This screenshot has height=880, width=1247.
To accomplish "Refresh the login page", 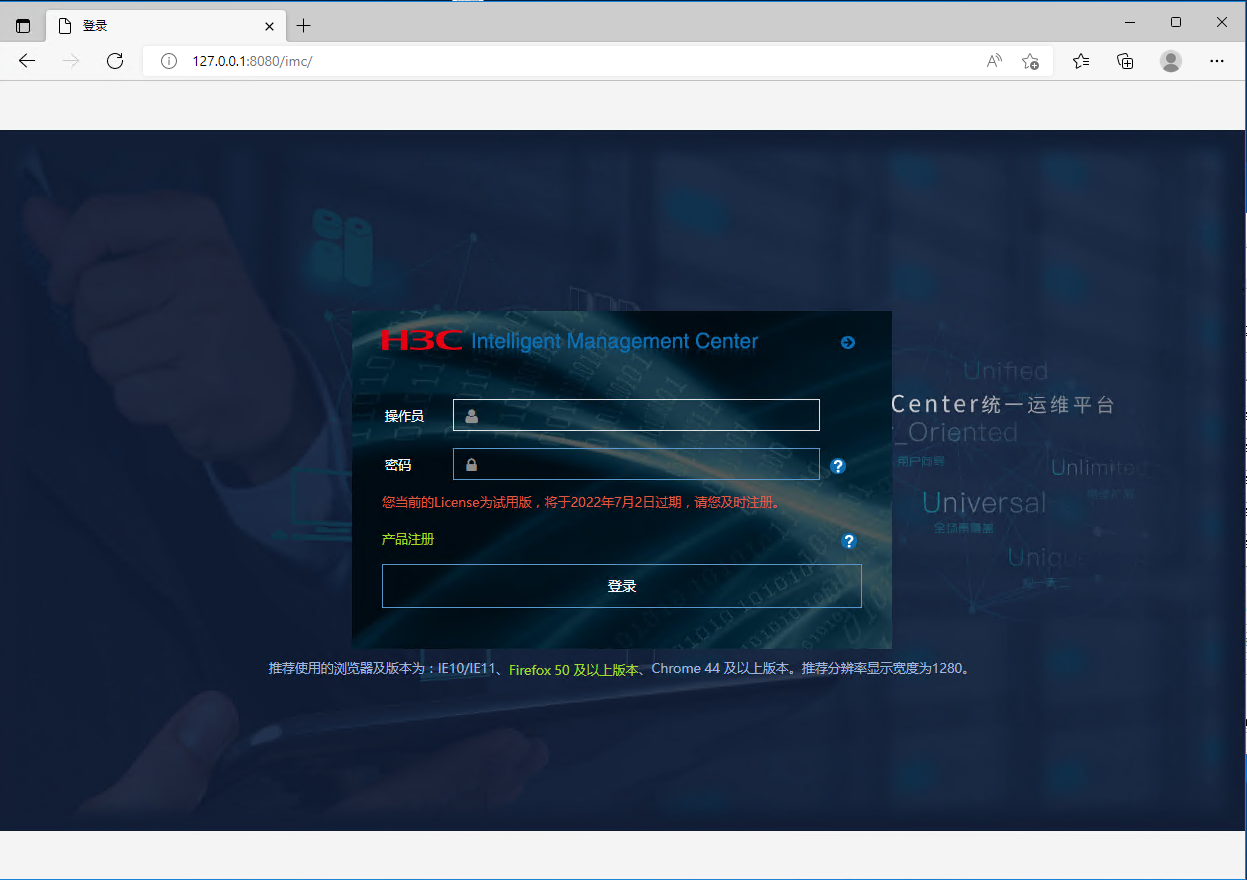I will tap(115, 61).
